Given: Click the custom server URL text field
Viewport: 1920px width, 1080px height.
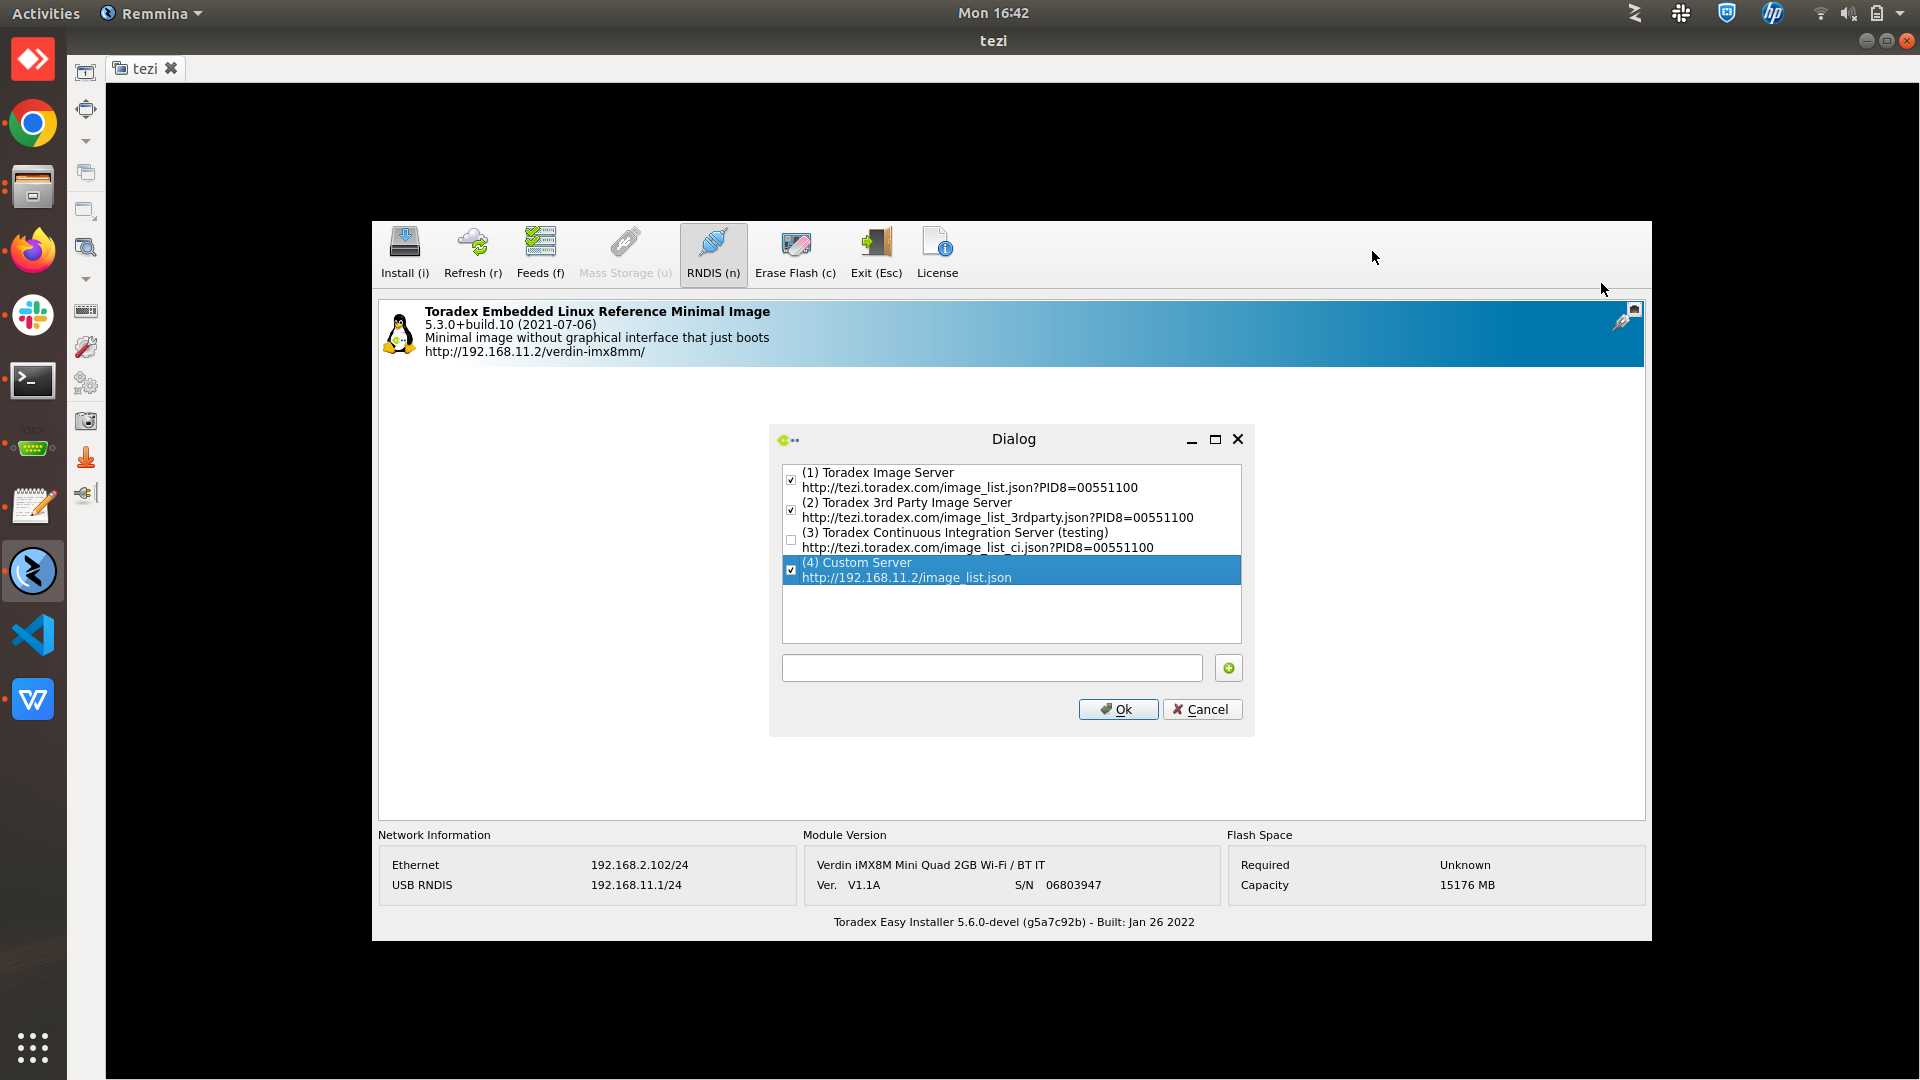Looking at the screenshot, I should (991, 668).
